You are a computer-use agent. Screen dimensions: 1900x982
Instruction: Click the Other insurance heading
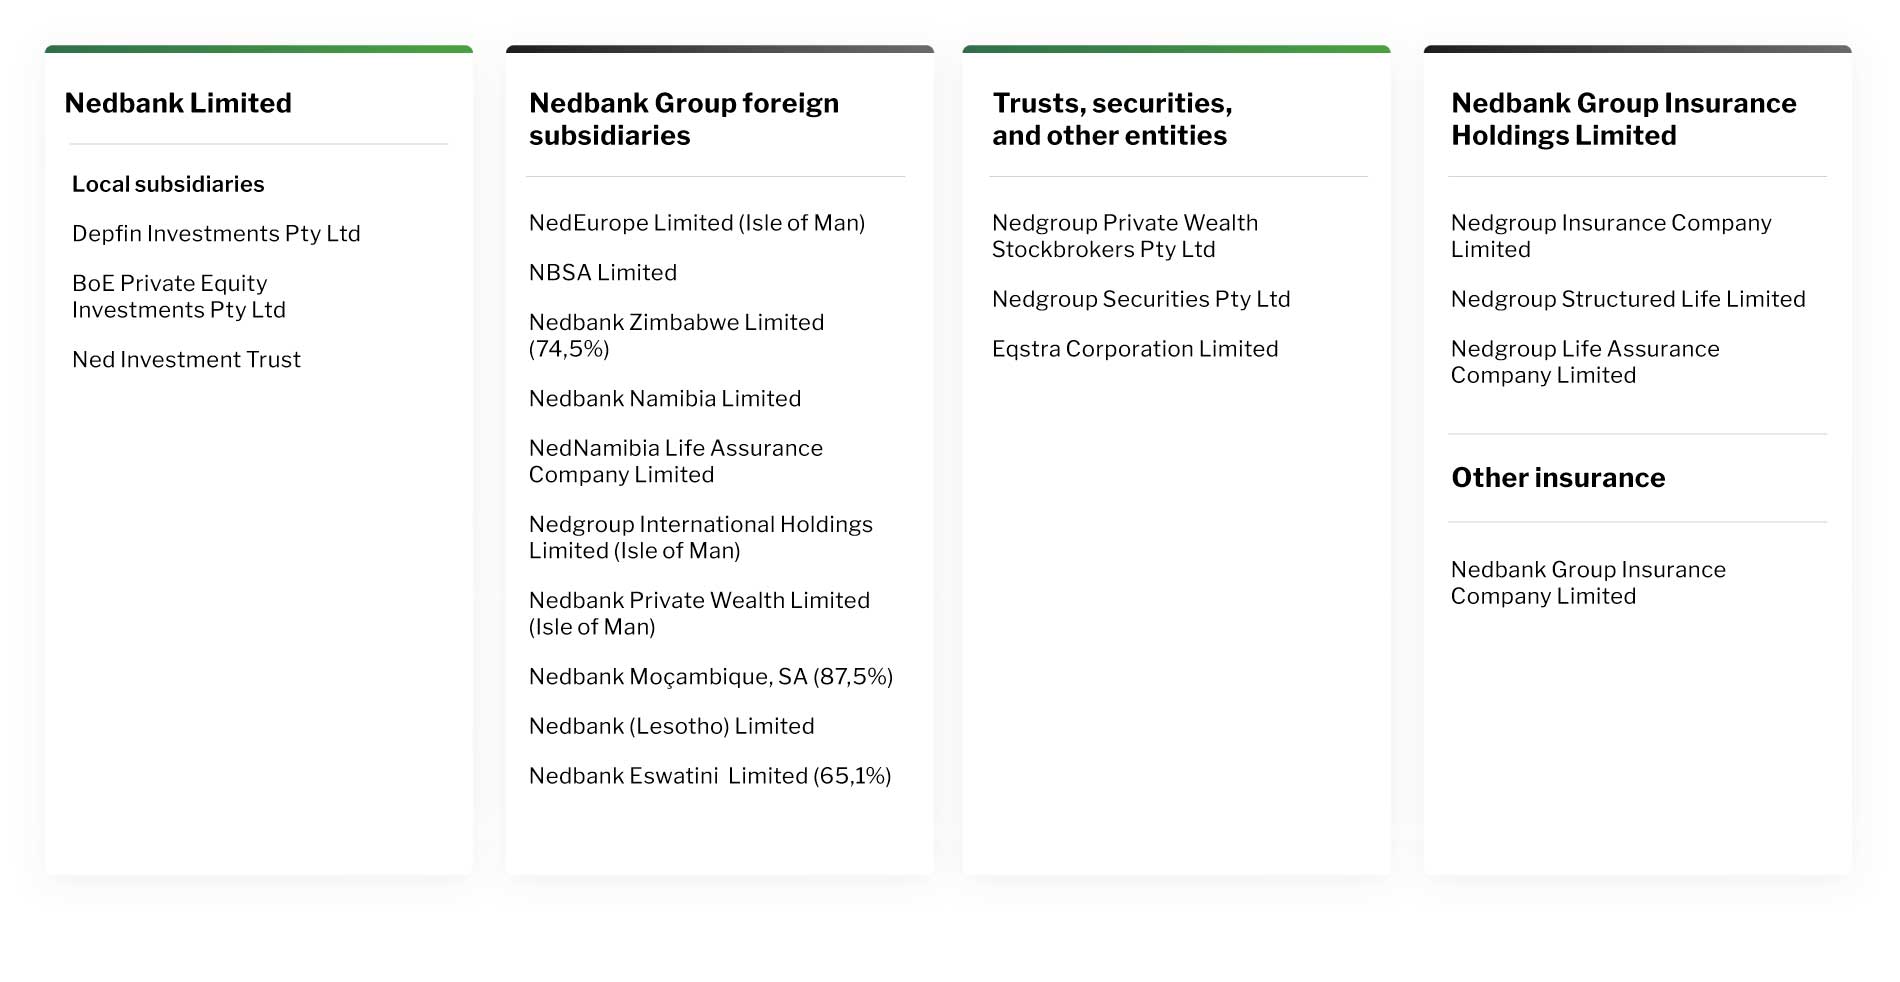click(1558, 478)
